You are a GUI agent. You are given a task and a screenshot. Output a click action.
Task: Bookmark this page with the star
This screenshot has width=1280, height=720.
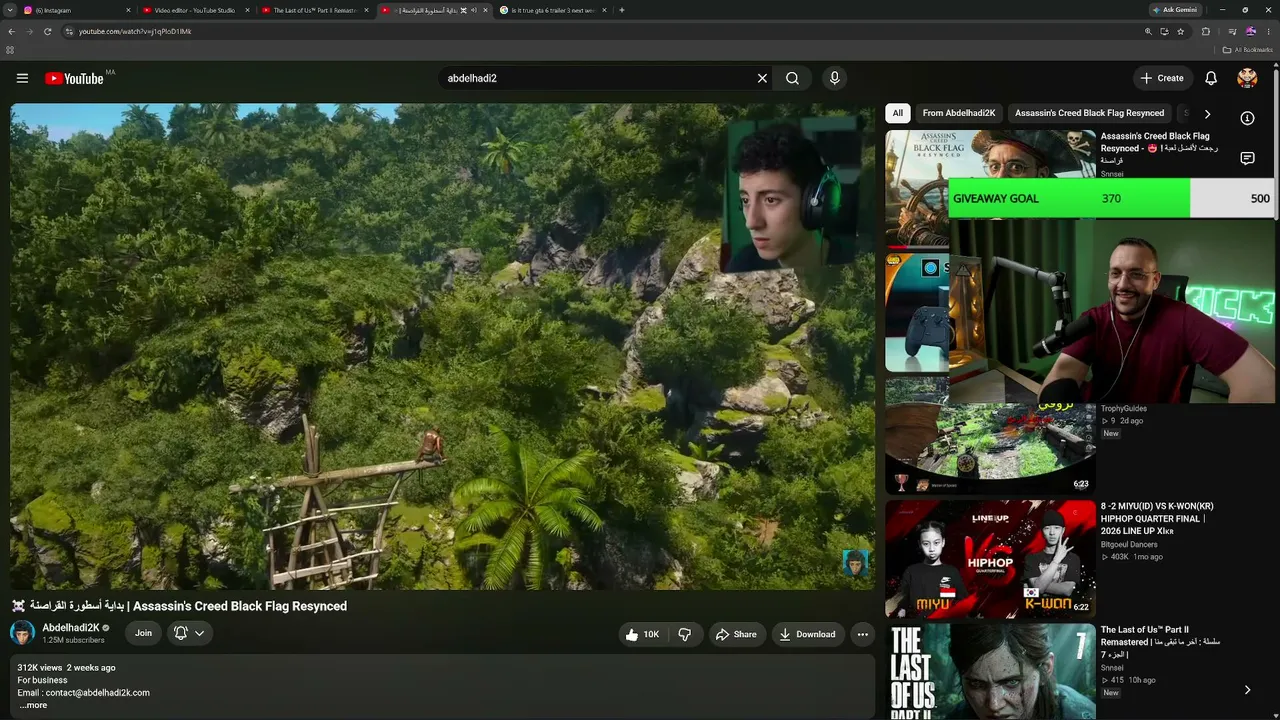click(1181, 31)
